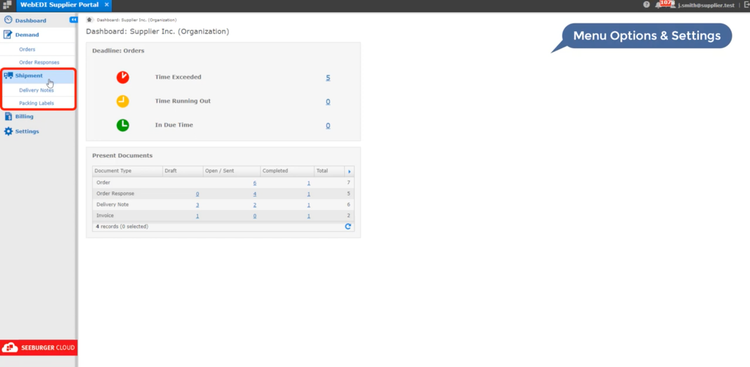
Task: Open Invoice Open / Sent count link
Action: (255, 216)
